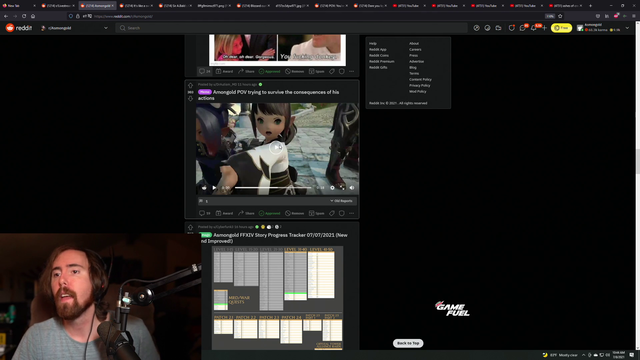The height and width of the screenshot is (360, 640).
Task: Share the top meme post
Action: tap(246, 71)
